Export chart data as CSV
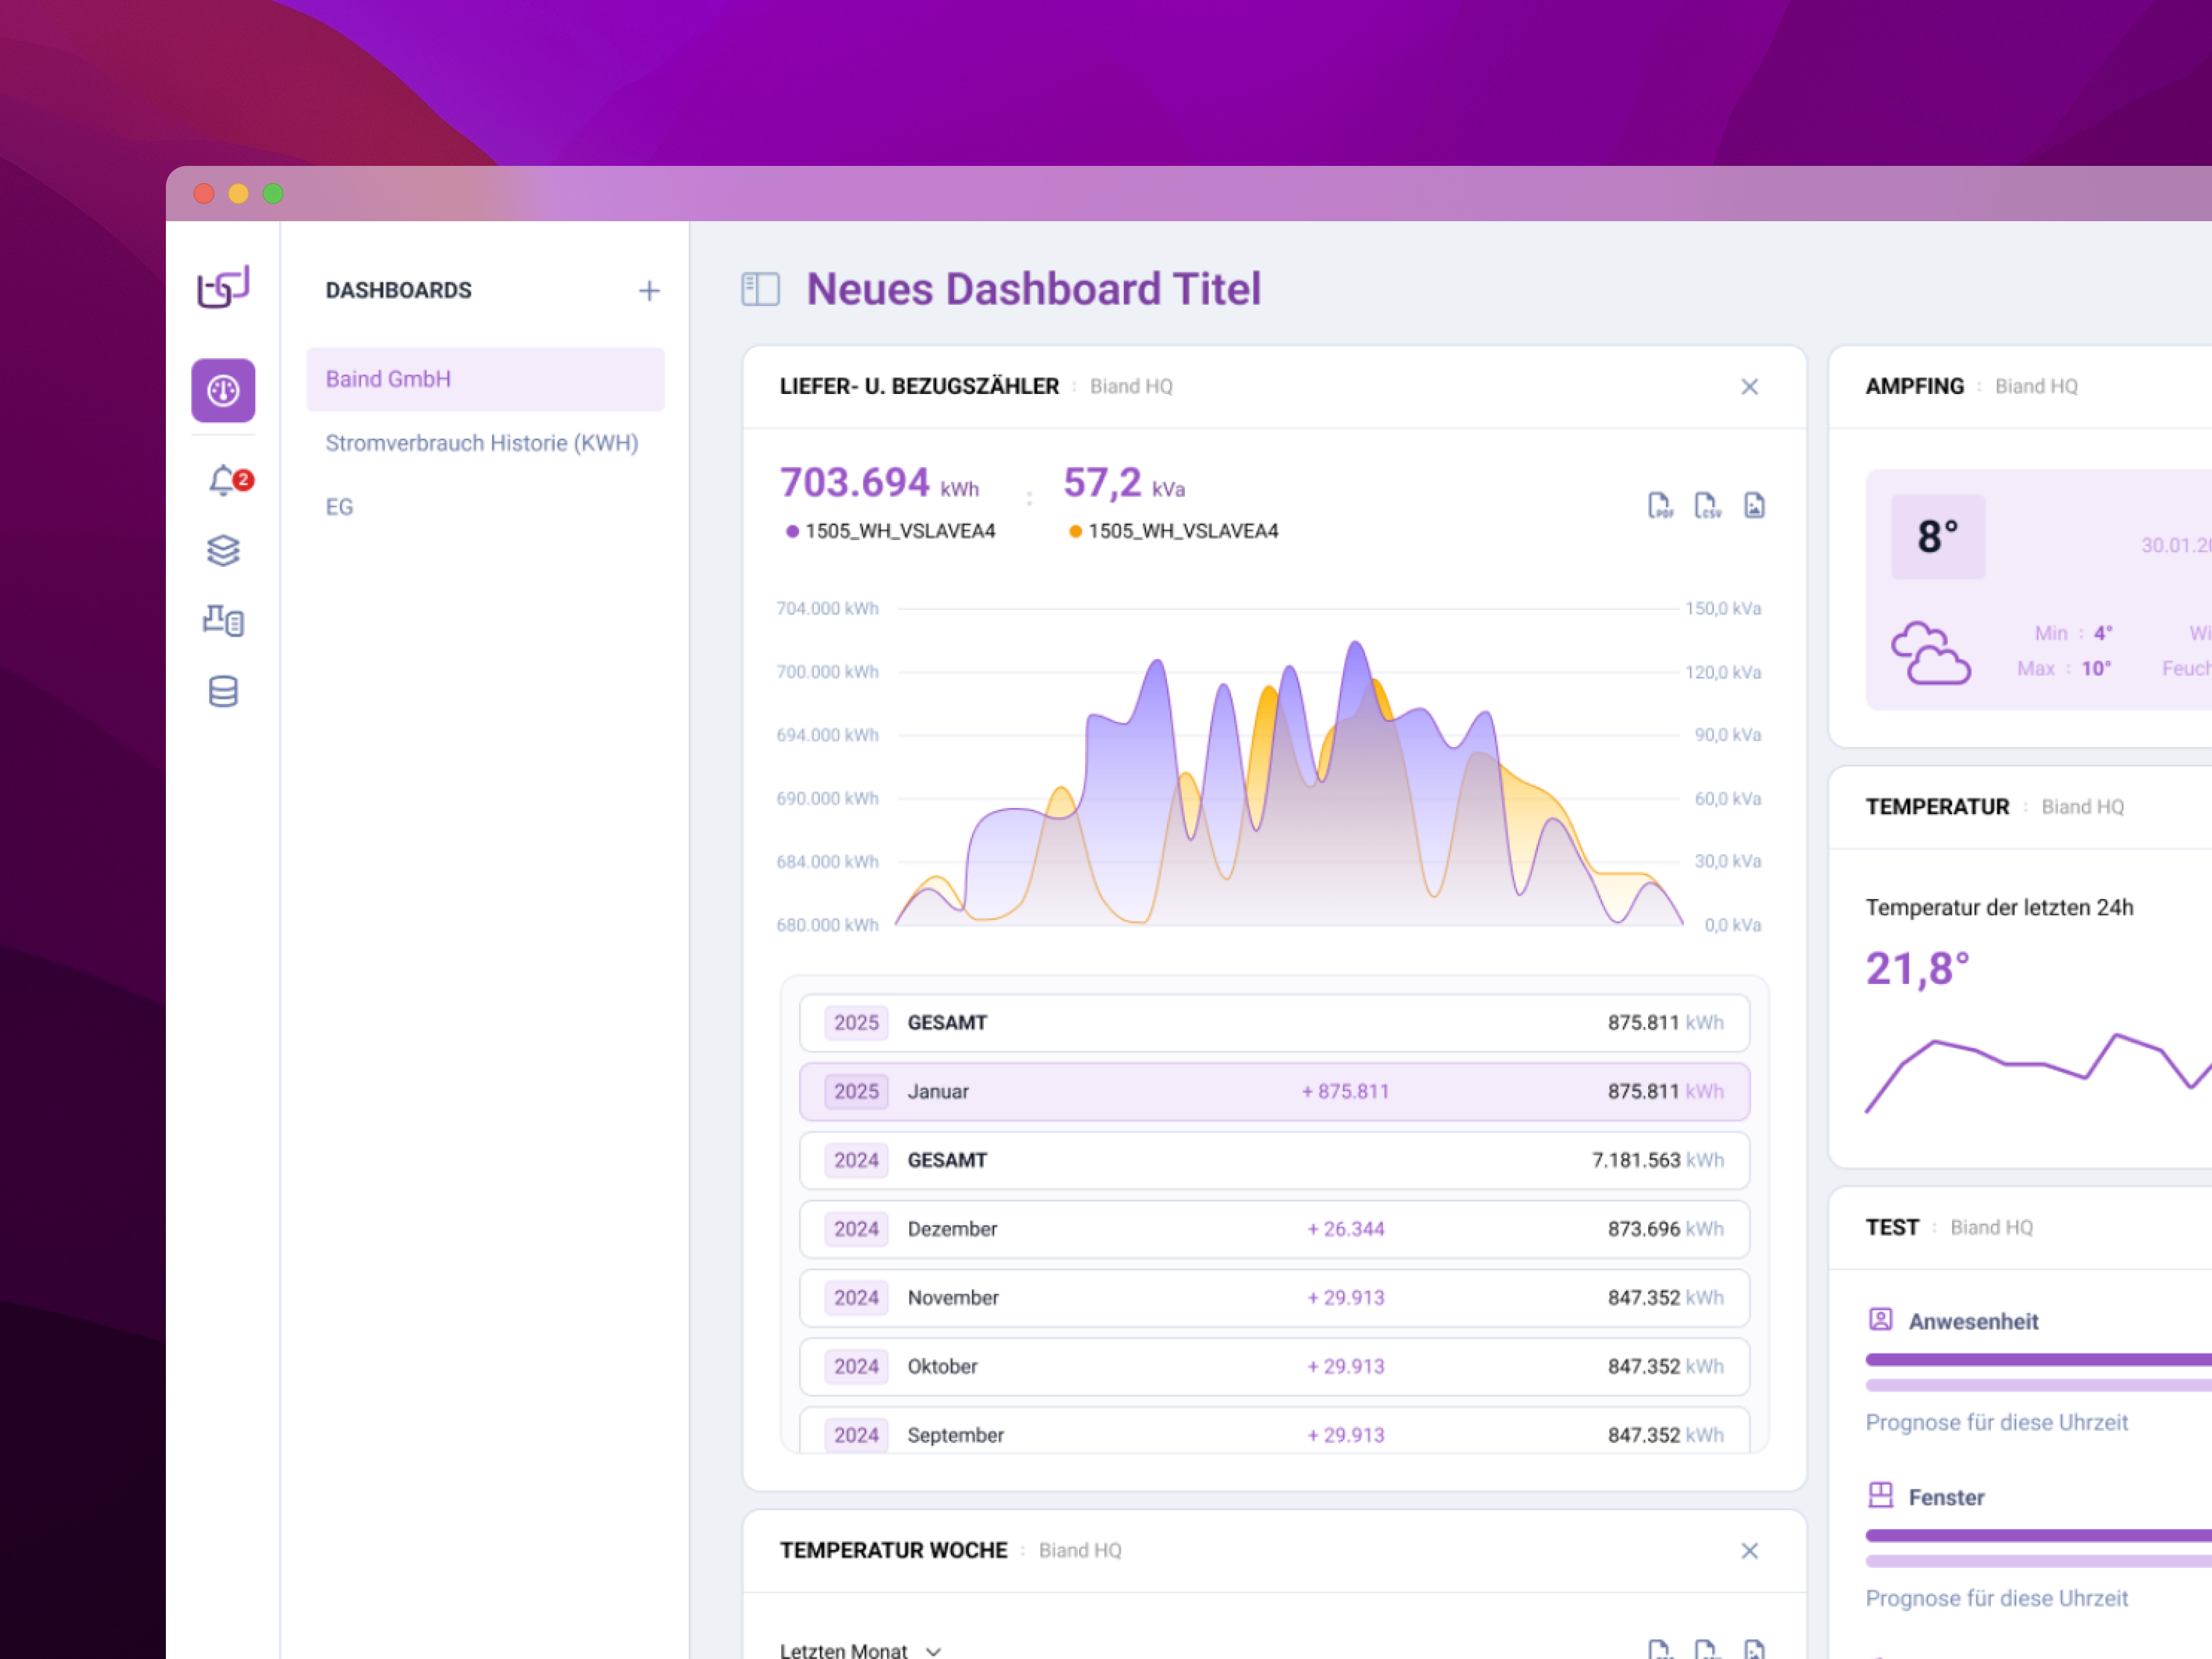Screen dimensions: 2212x1659 (x=1707, y=505)
